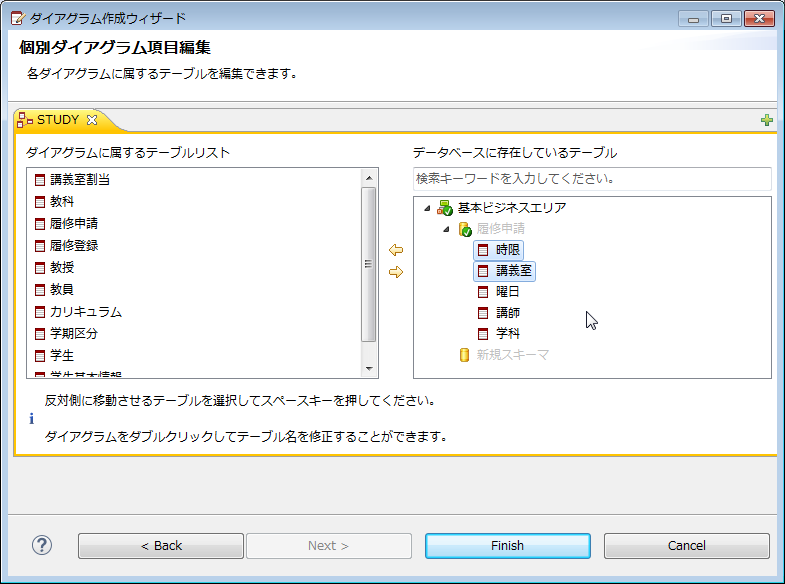Click the wizard title bar icon
Image resolution: width=785 pixels, height=584 pixels.
(x=18, y=19)
